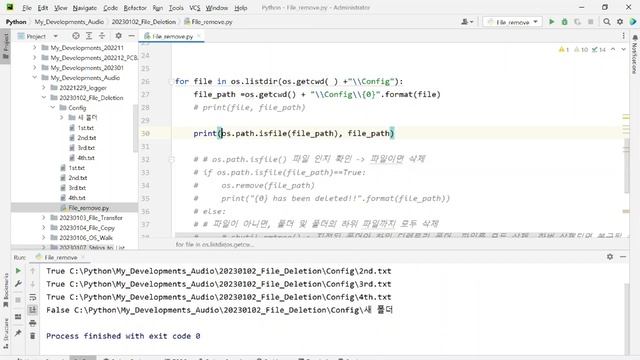Click Python root breadcrumb
Viewport: 640px width, 360px height.
click(16, 22)
